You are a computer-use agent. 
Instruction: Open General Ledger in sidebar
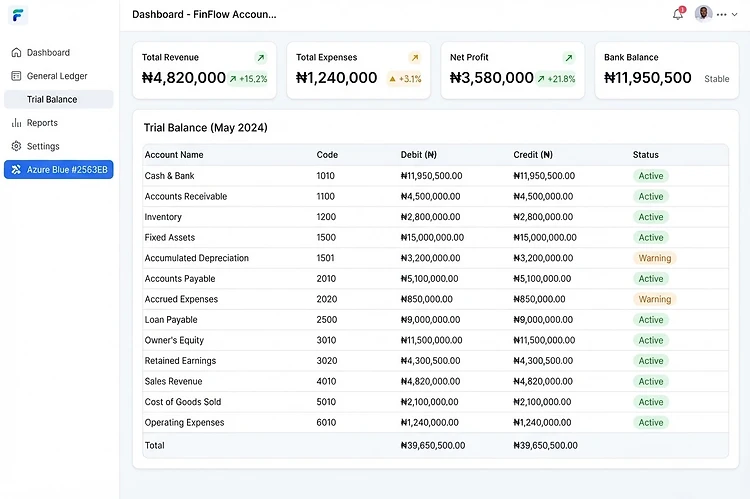[59, 76]
